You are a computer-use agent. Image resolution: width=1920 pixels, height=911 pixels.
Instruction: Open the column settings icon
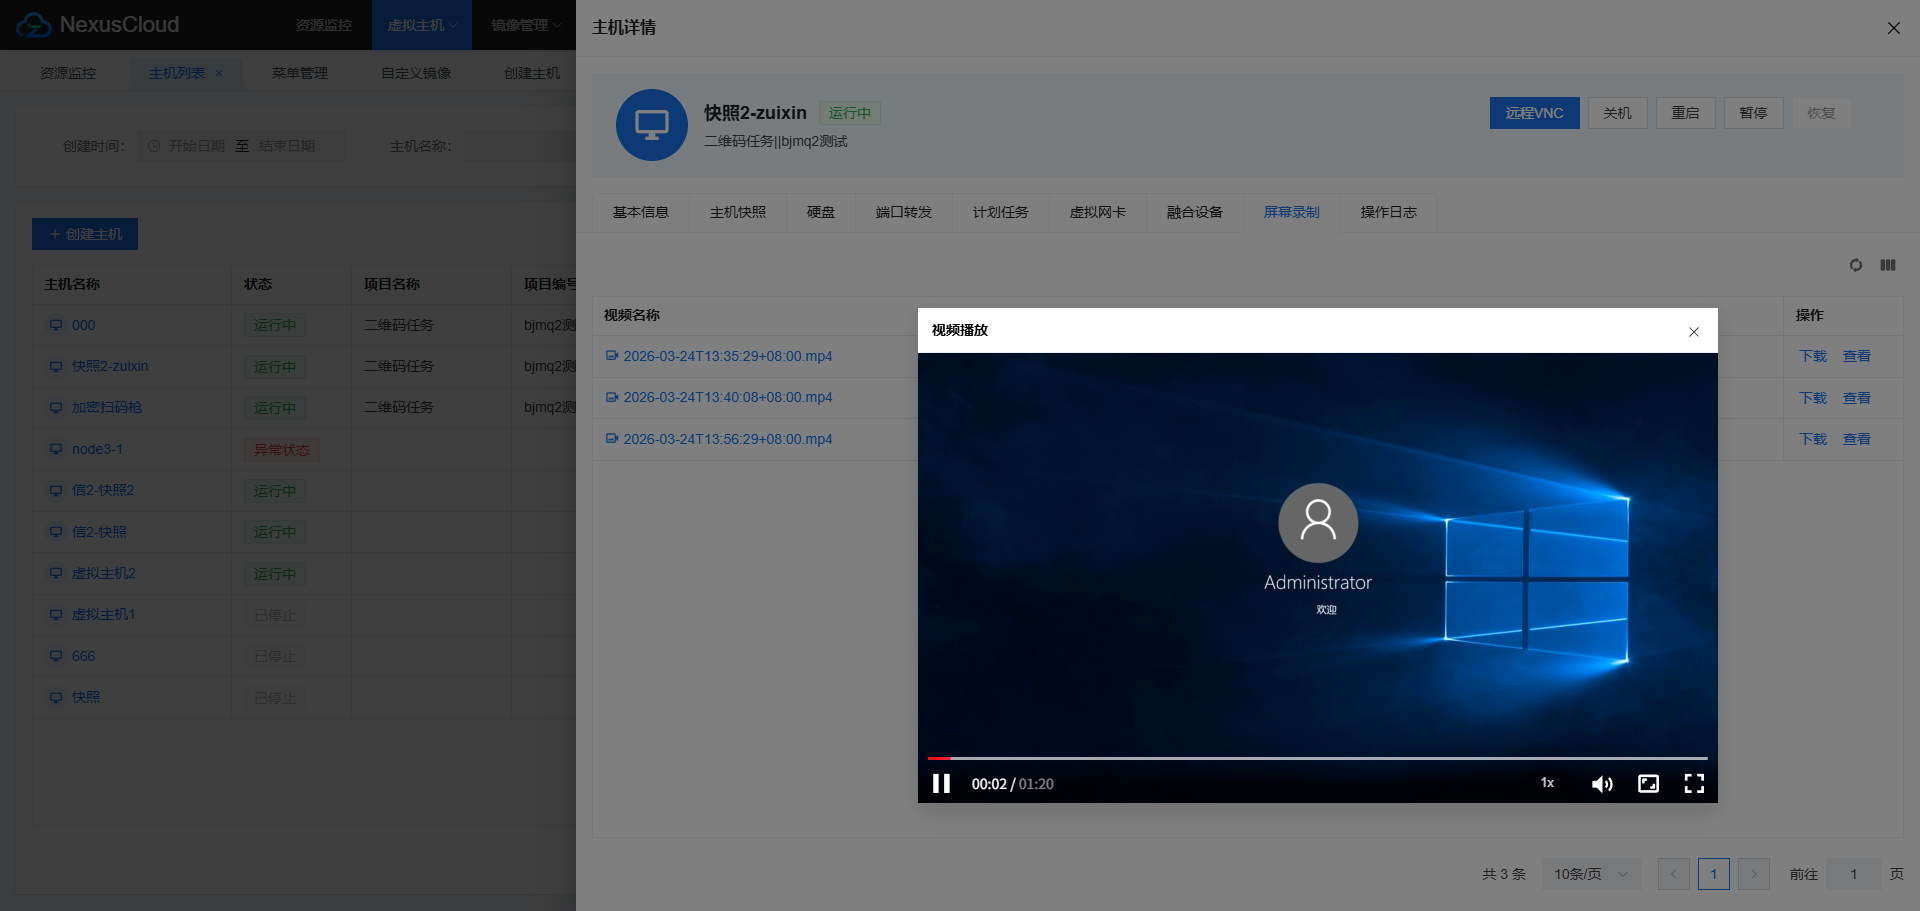(x=1888, y=265)
